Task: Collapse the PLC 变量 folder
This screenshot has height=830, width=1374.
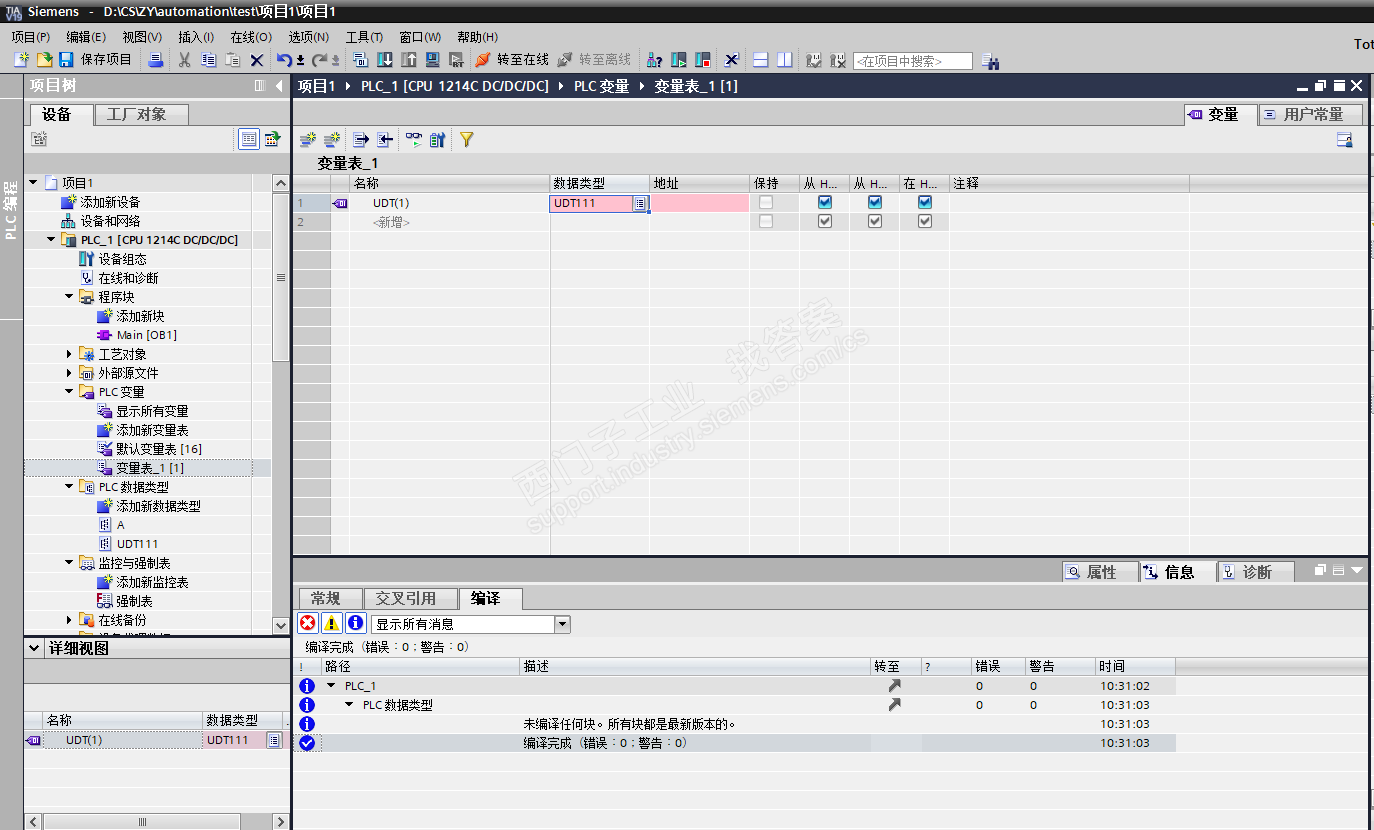Action: (69, 392)
